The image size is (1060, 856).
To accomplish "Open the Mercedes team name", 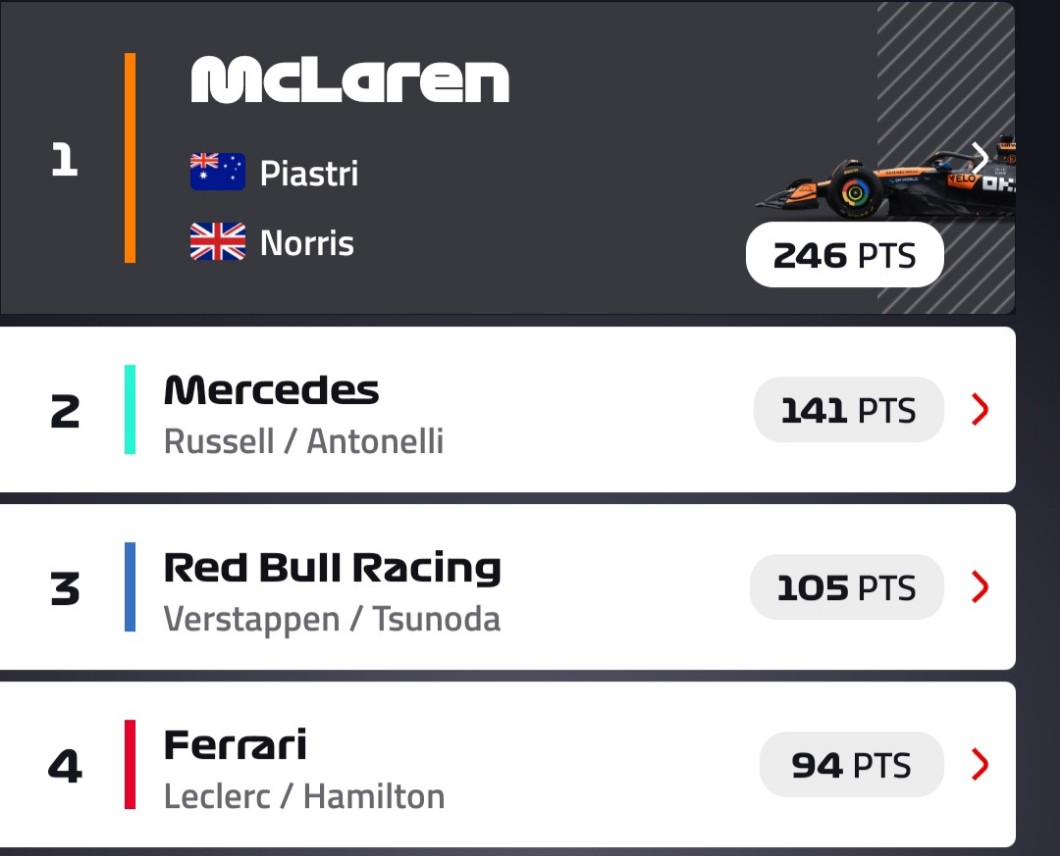I will 271,390.
